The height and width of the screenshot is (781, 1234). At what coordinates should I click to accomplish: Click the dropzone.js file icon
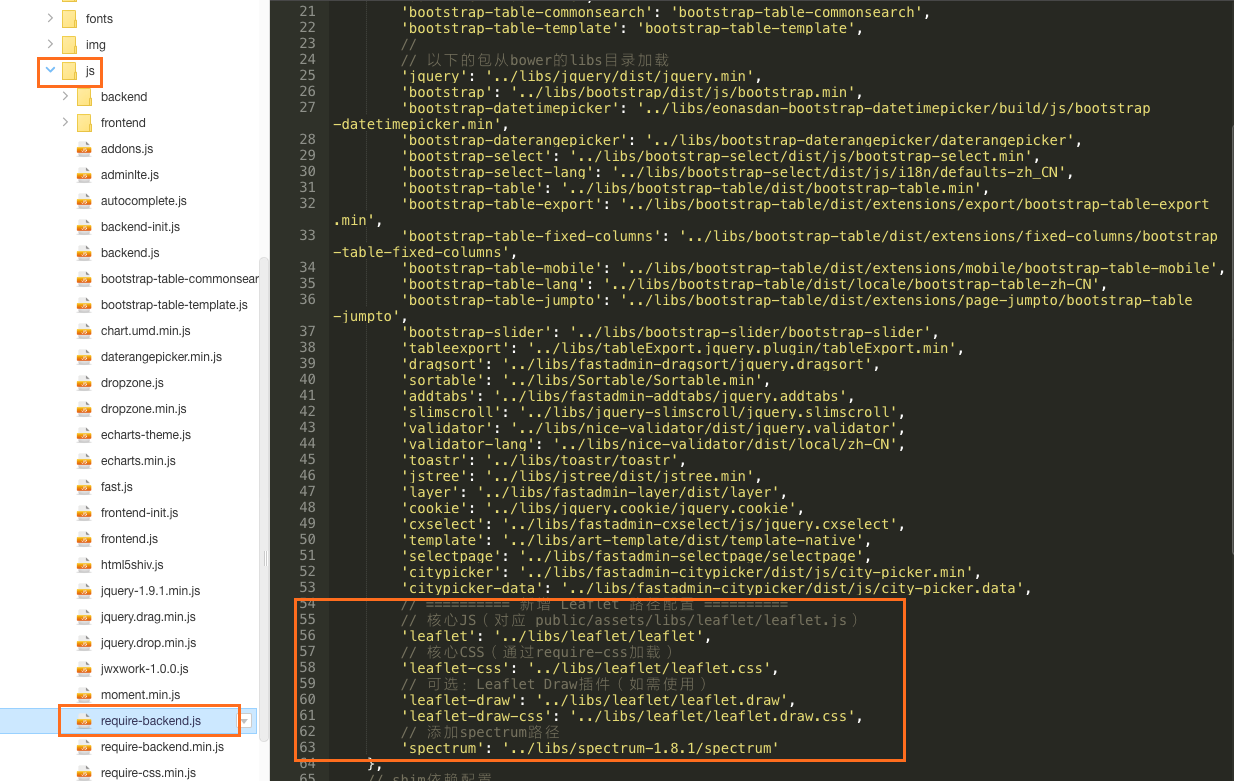84,382
